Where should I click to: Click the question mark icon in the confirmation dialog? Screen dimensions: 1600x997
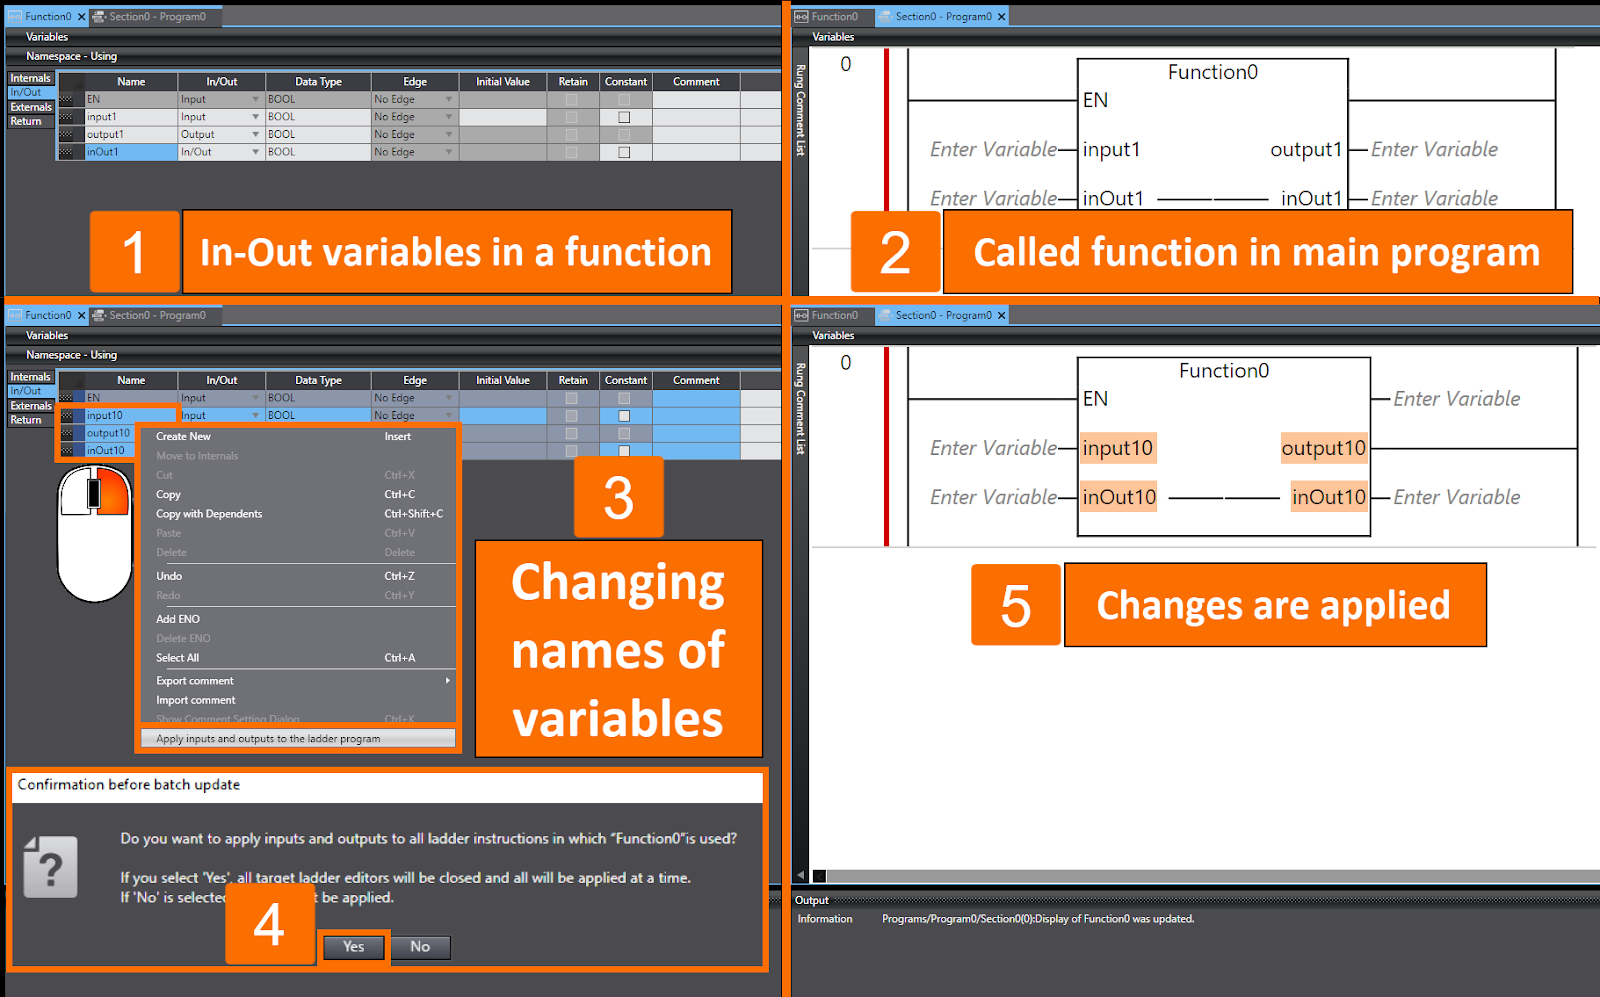point(50,867)
